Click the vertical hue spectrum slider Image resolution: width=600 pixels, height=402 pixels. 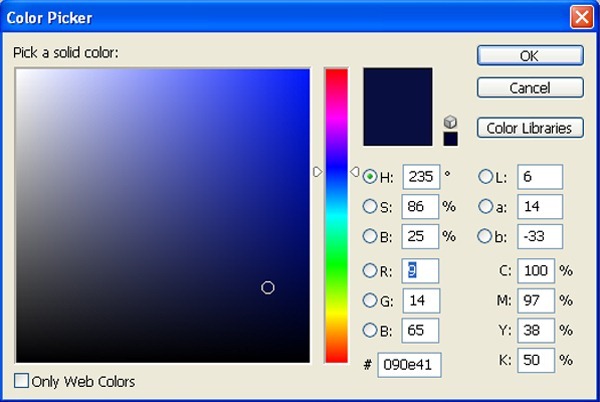336,215
